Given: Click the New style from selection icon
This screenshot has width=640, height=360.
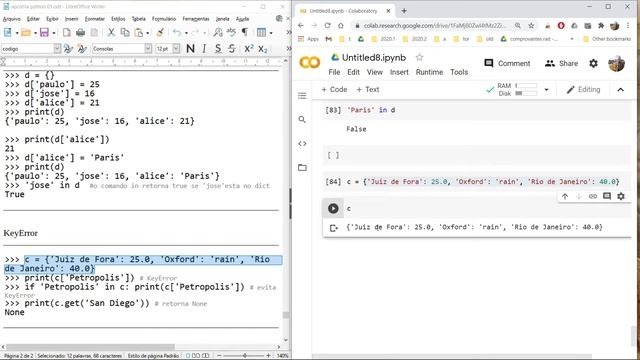Looking at the screenshot, I should (x=82, y=49).
